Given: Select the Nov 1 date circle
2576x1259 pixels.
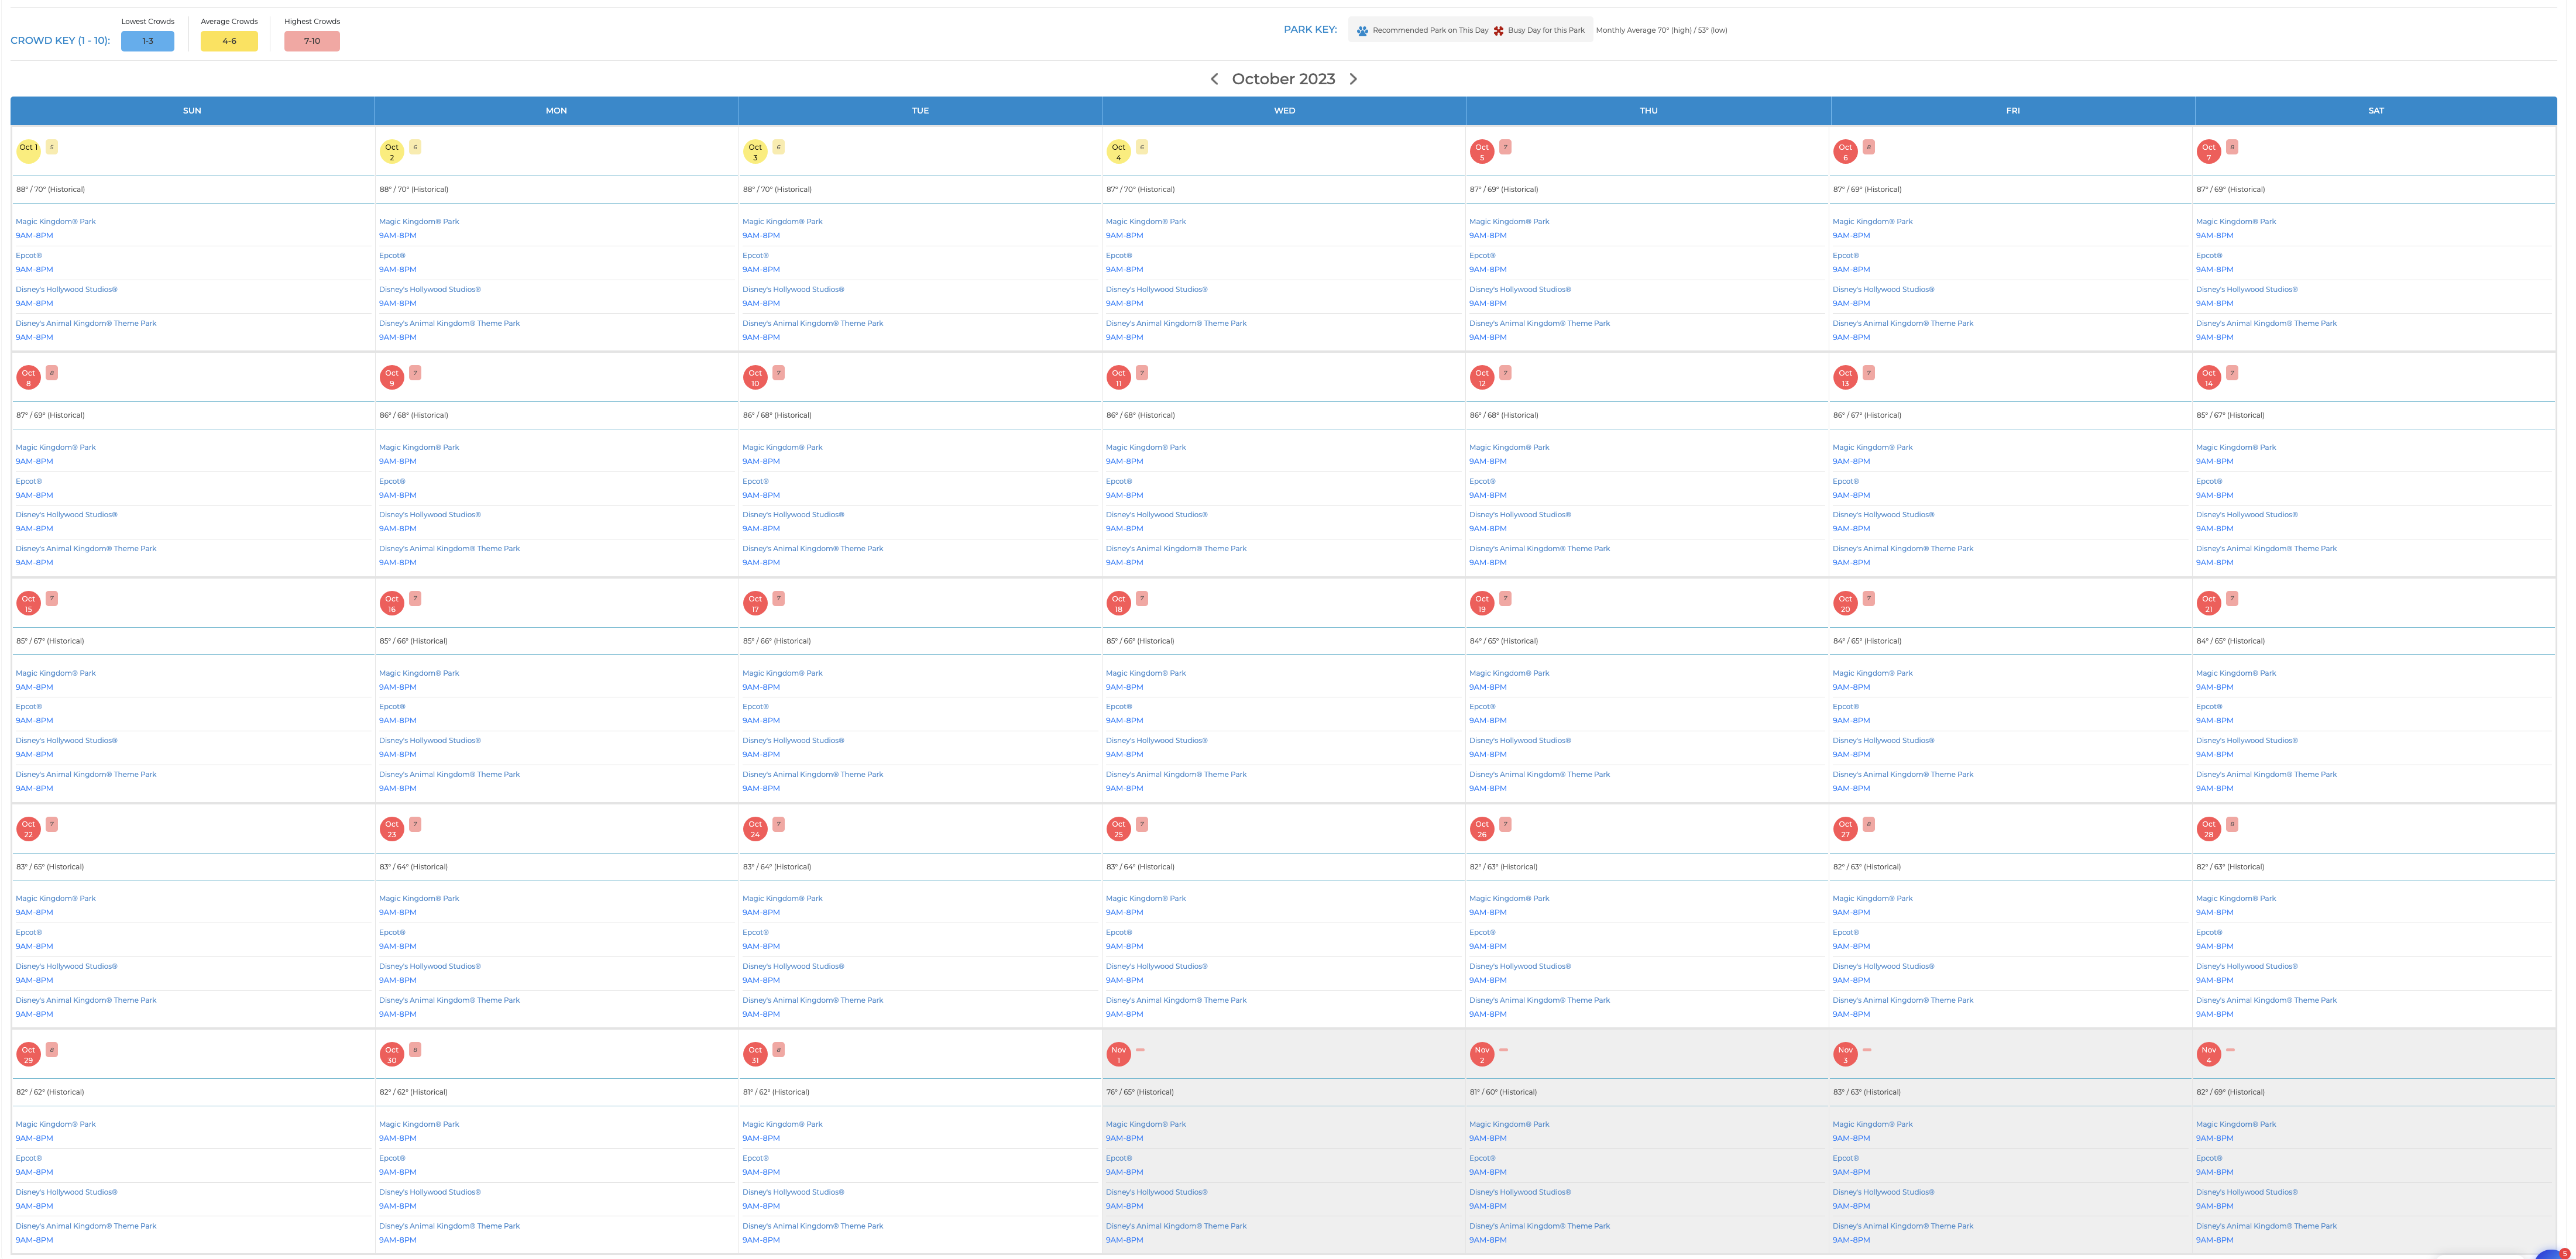Looking at the screenshot, I should (1119, 1054).
